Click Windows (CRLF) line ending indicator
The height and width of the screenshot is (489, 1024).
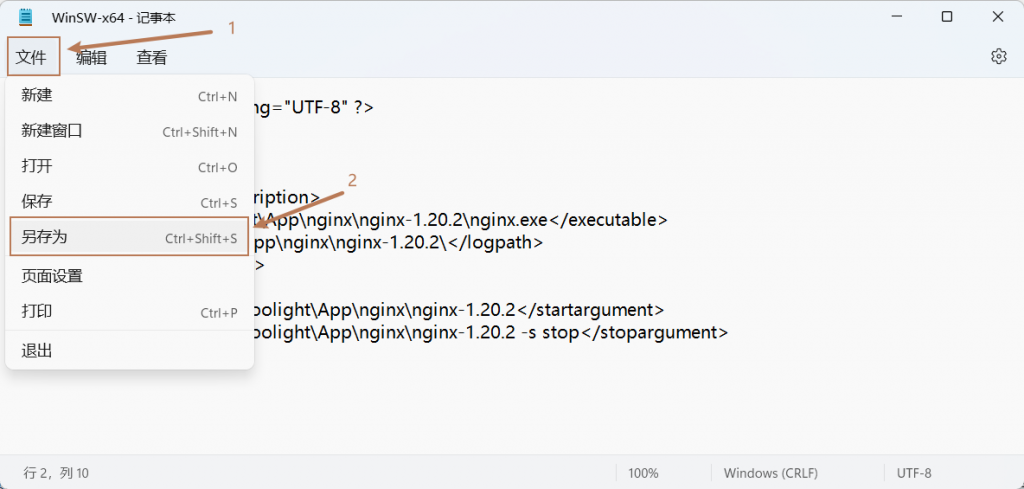(x=765, y=473)
